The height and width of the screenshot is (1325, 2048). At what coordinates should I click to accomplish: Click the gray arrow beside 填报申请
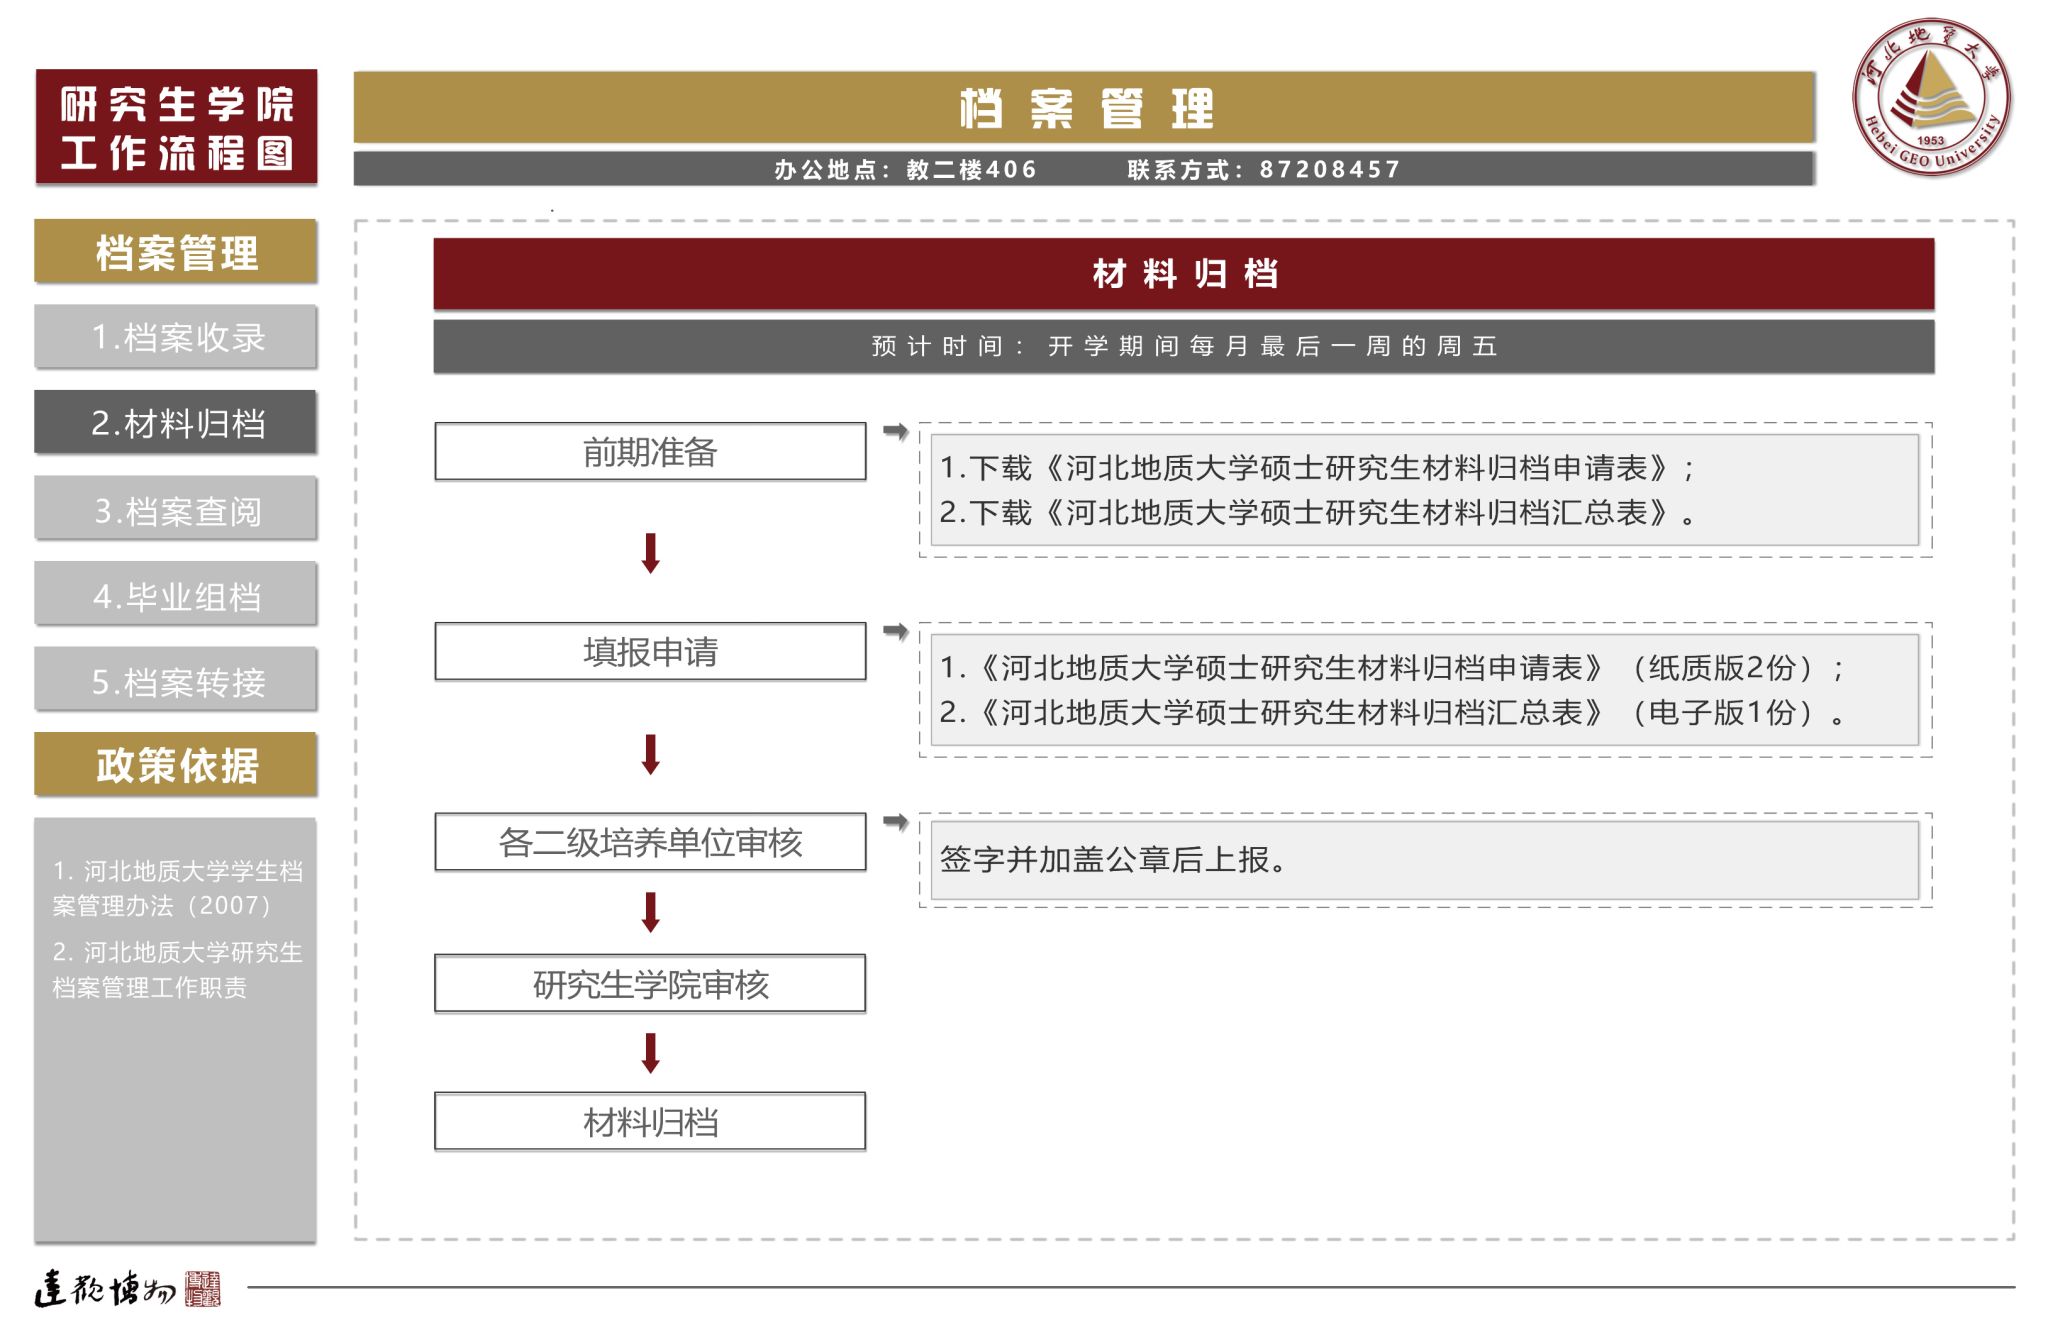coord(896,631)
